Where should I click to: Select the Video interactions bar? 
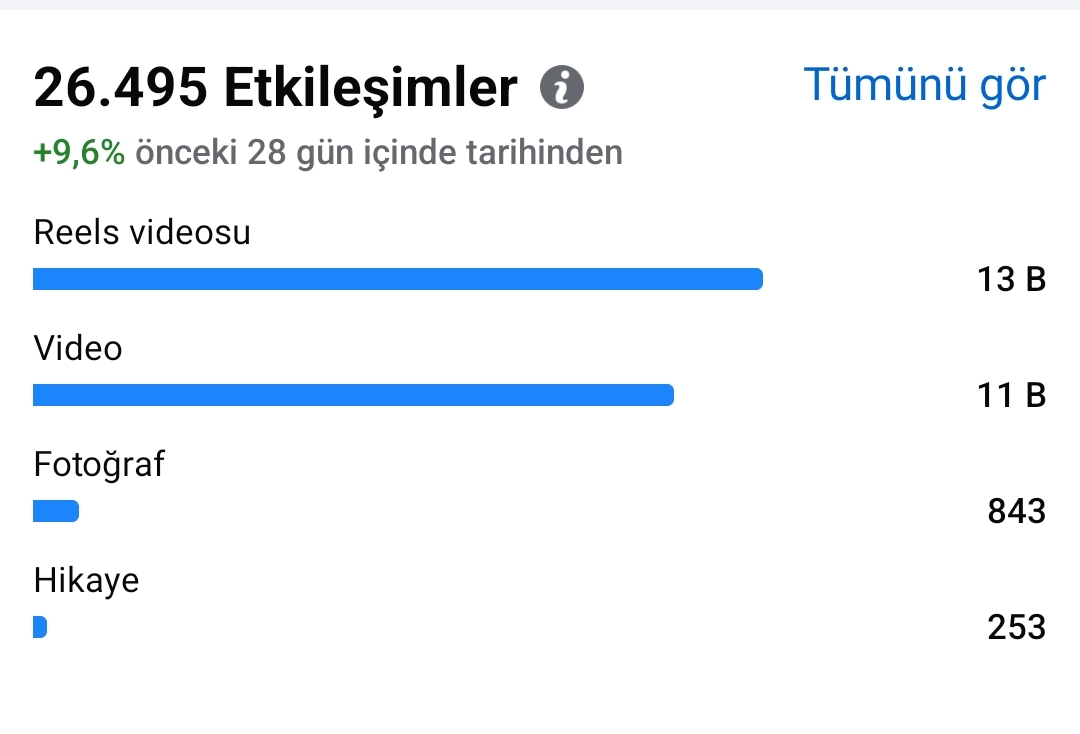353,395
